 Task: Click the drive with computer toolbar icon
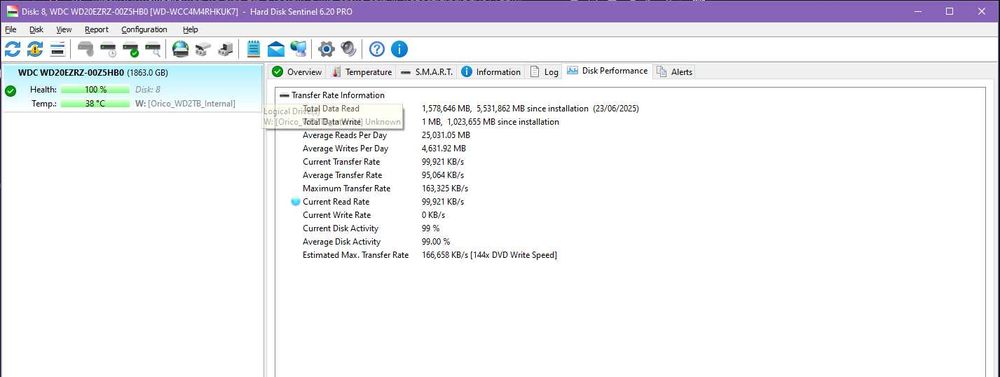point(225,49)
